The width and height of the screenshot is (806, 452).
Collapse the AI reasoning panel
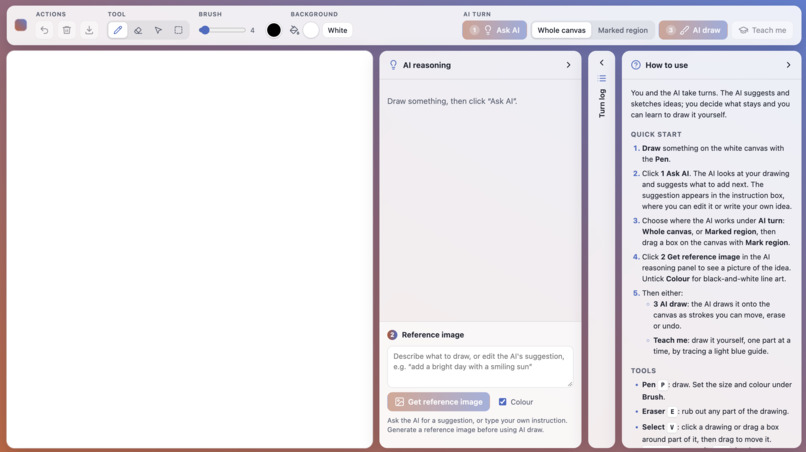[568, 65]
